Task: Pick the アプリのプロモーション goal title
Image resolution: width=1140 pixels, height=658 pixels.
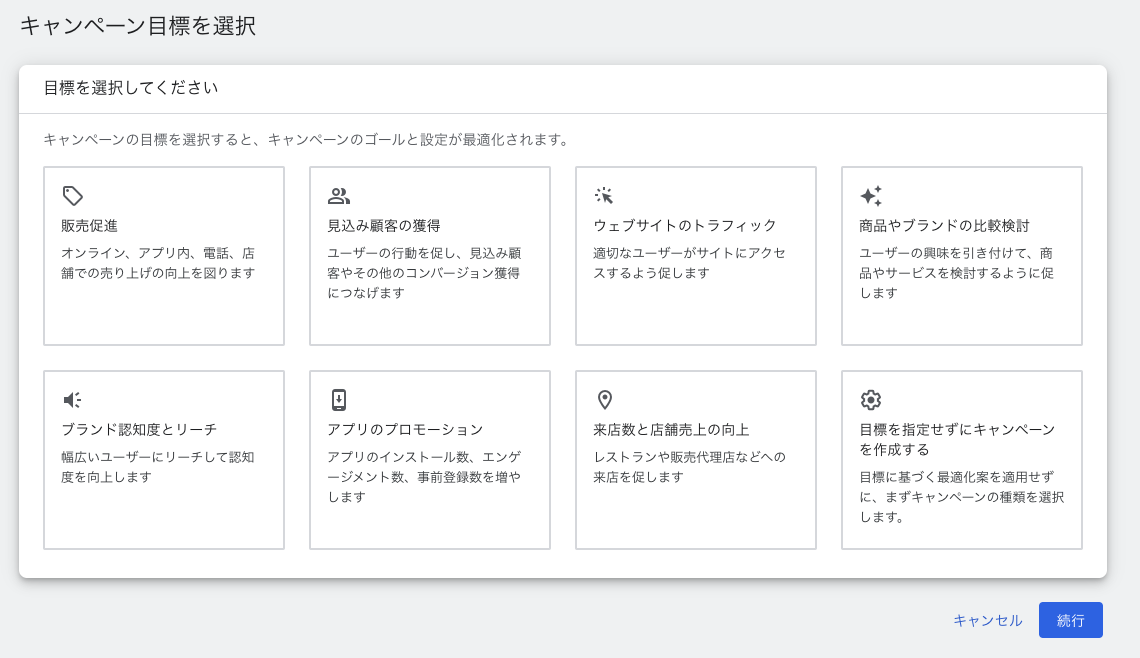Action: [405, 430]
